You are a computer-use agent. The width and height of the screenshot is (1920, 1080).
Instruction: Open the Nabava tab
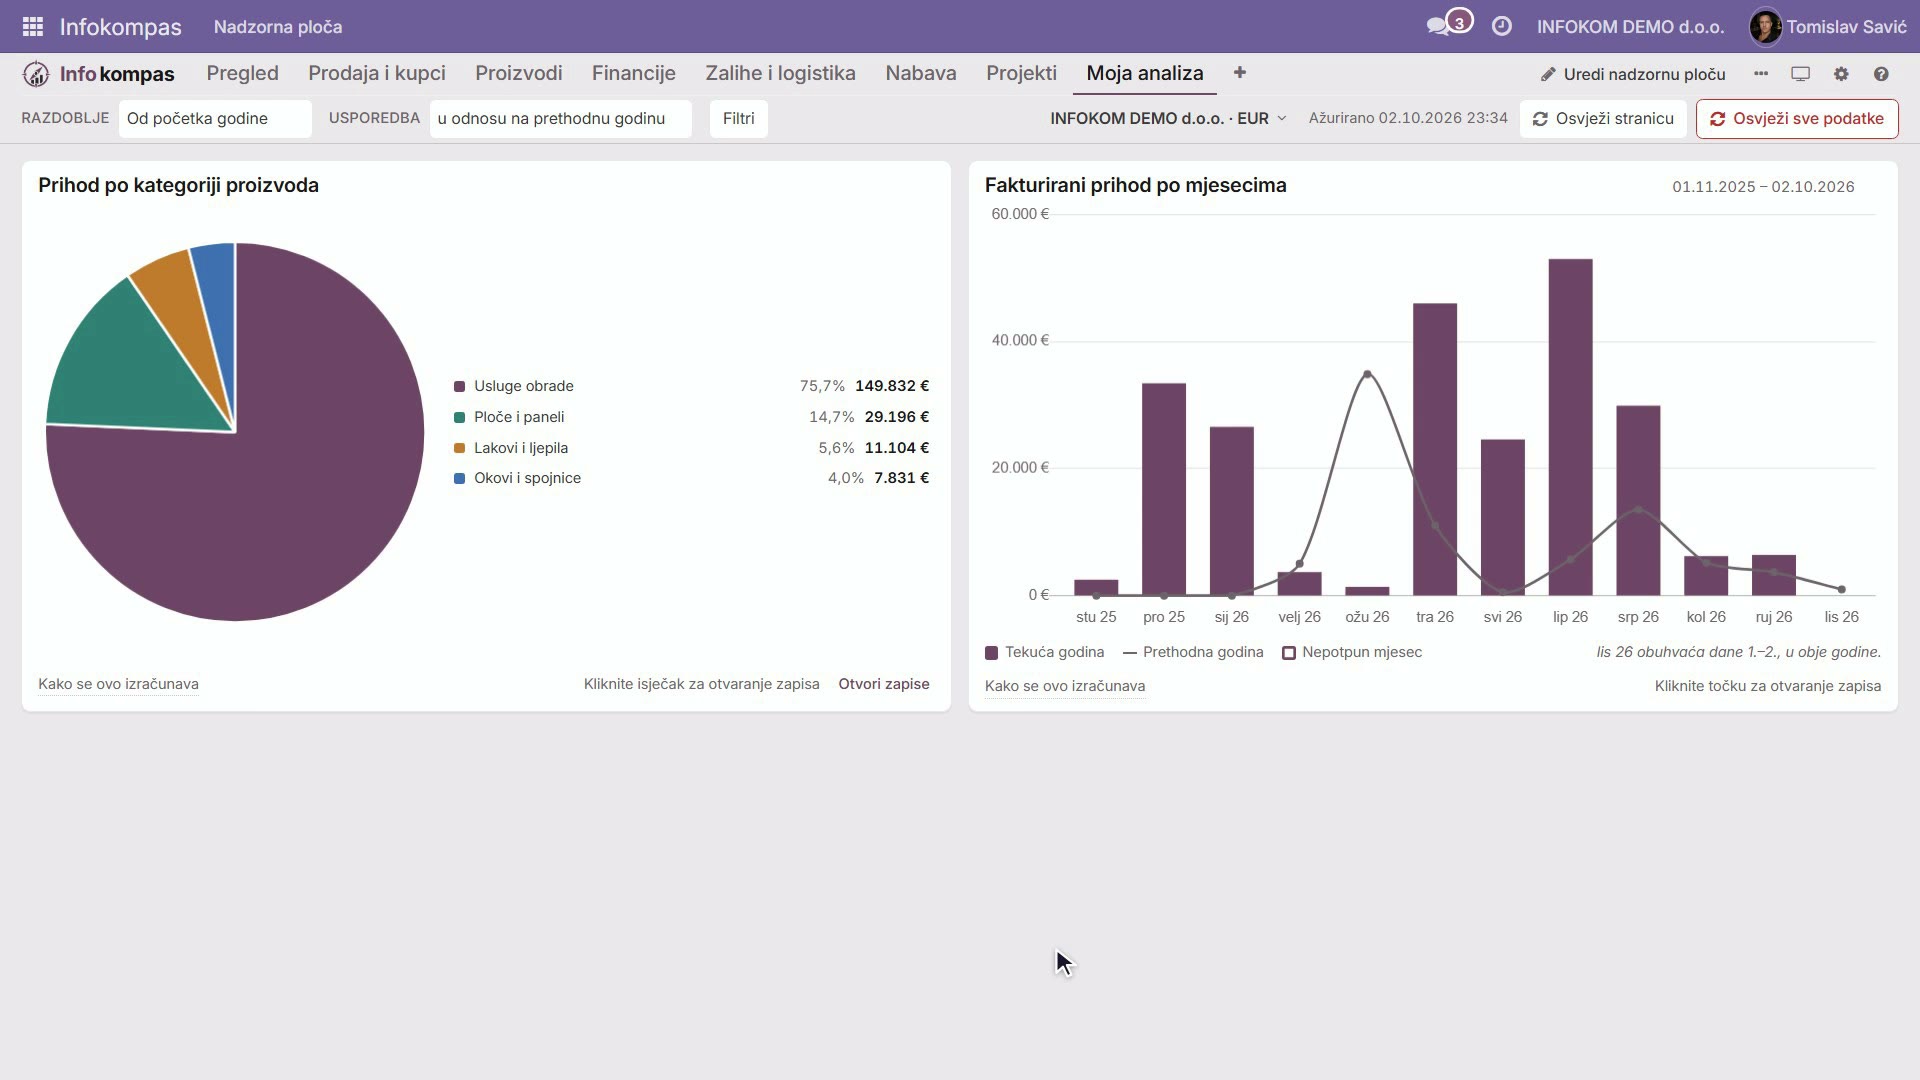920,73
